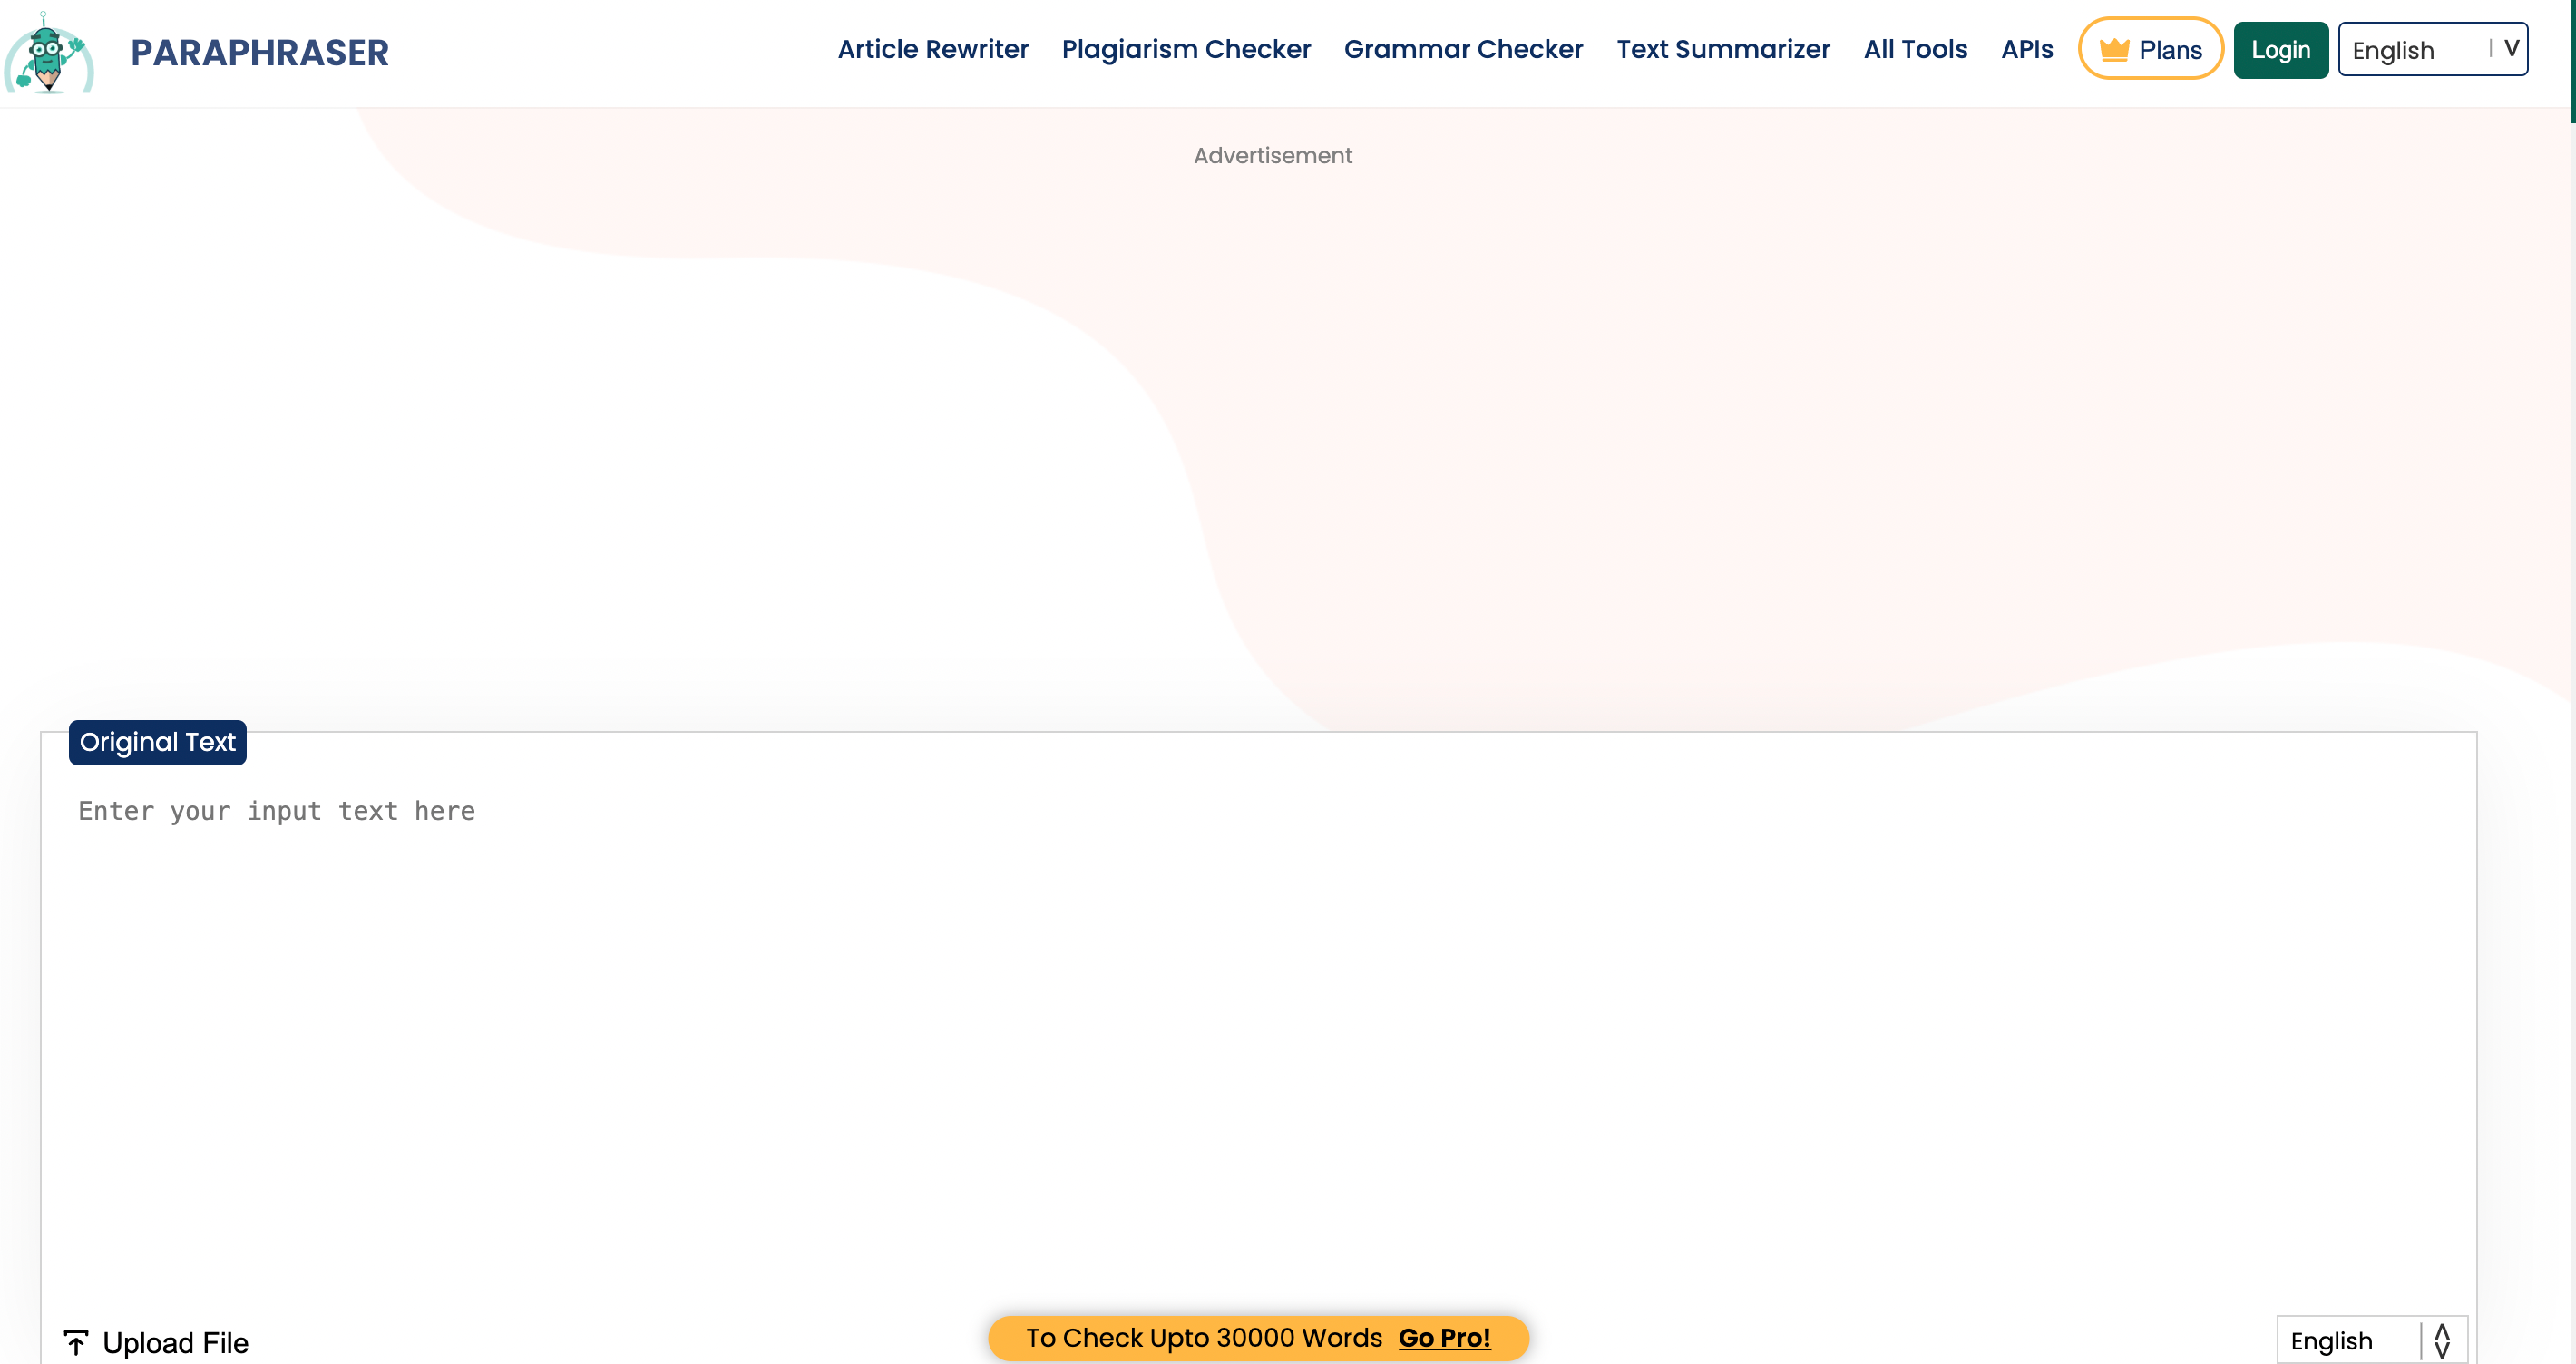Browse All Tools from the navigation bar

coord(1915,48)
